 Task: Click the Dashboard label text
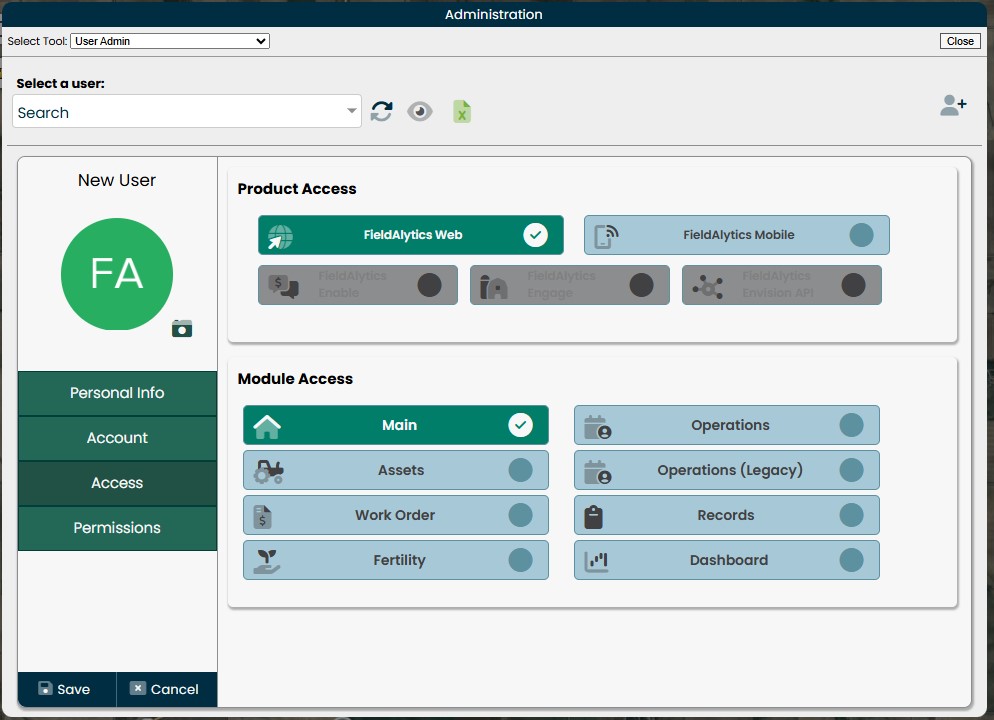tap(728, 560)
